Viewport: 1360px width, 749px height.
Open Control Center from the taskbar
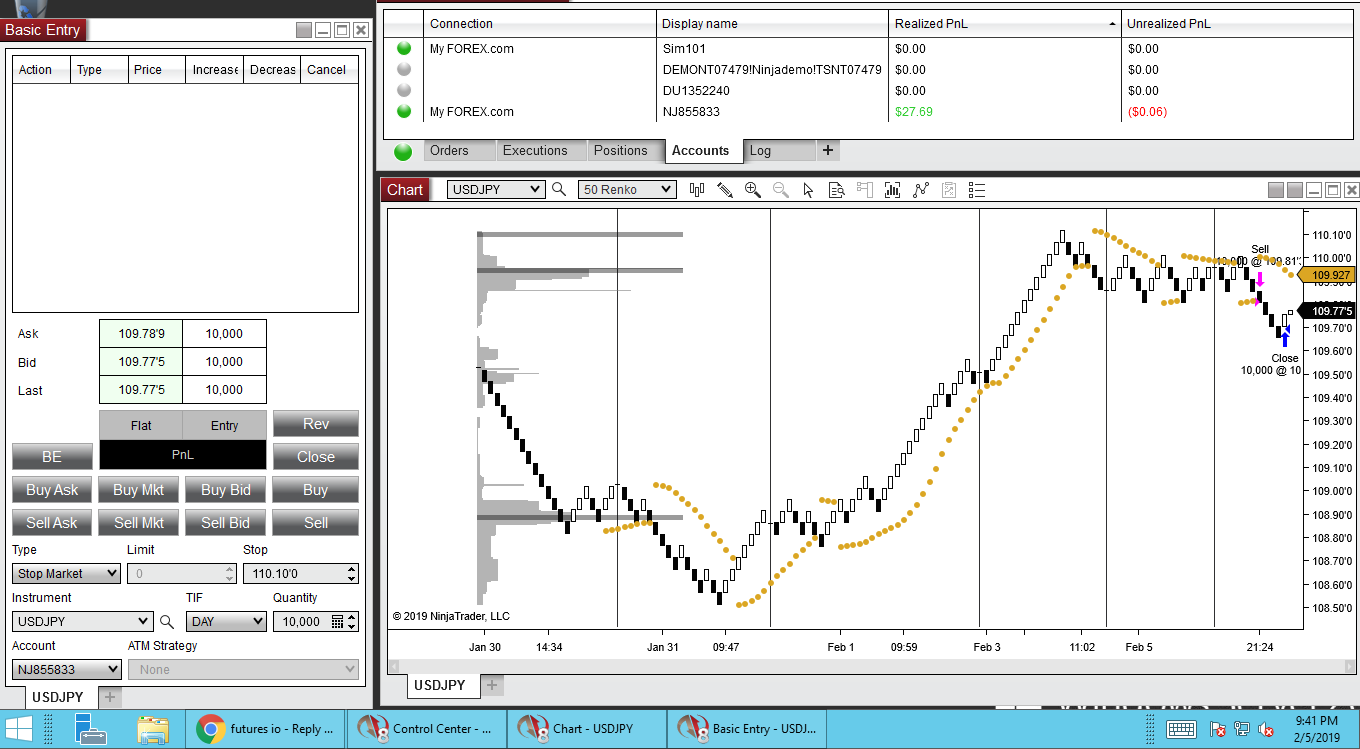point(428,729)
